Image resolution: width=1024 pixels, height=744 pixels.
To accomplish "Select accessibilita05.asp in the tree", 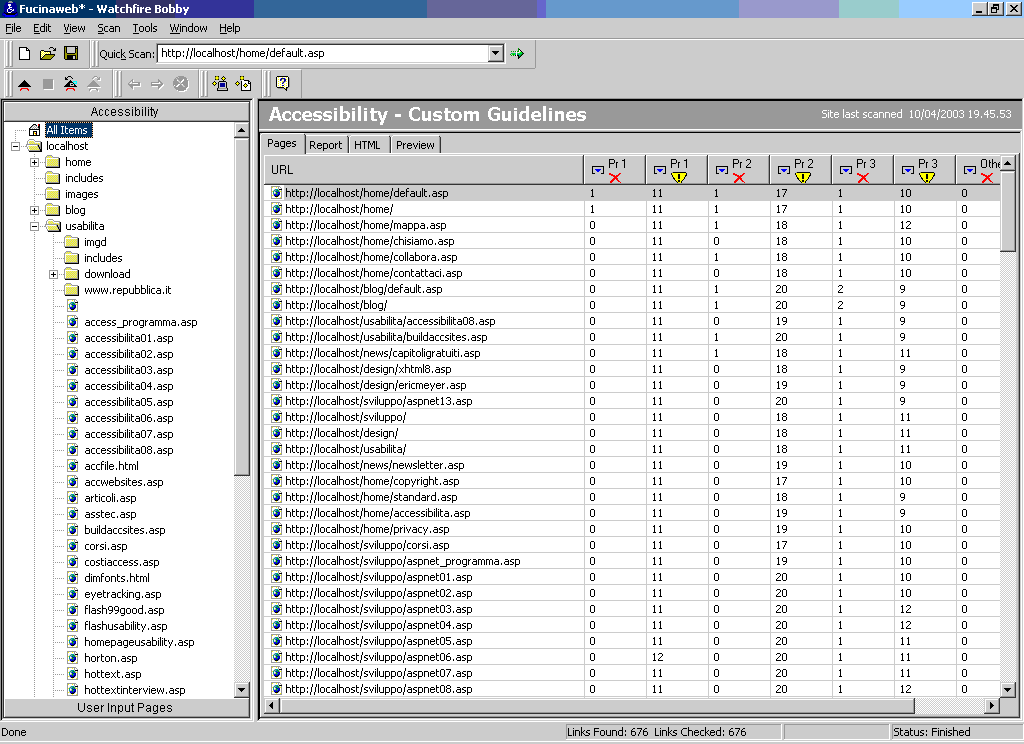I will [128, 402].
